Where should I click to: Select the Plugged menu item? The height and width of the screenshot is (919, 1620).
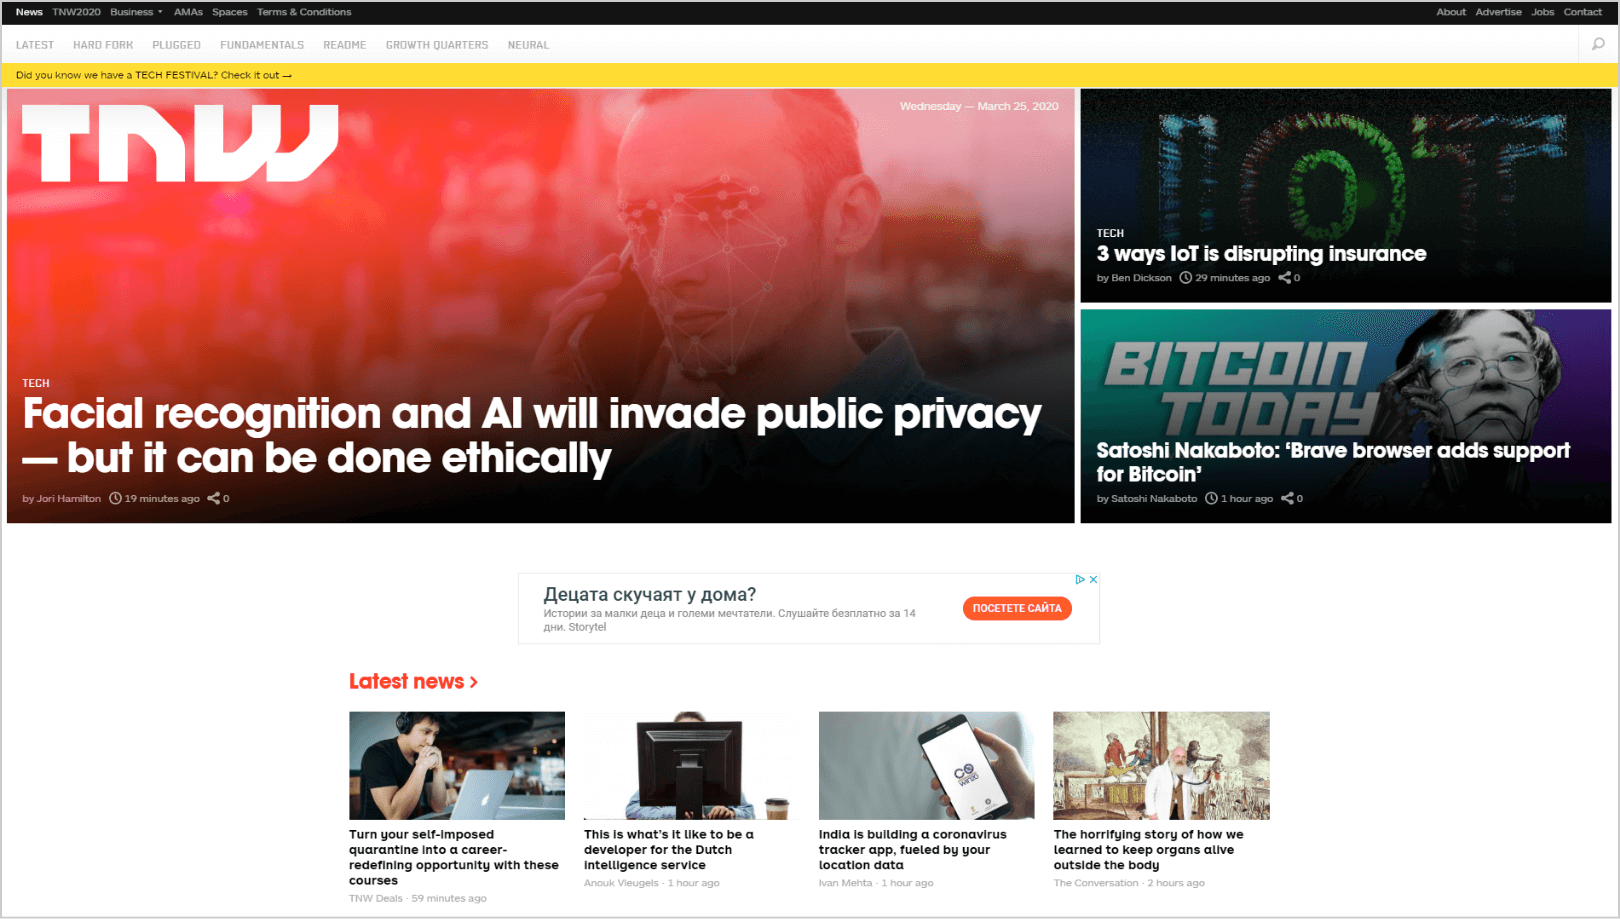[176, 45]
